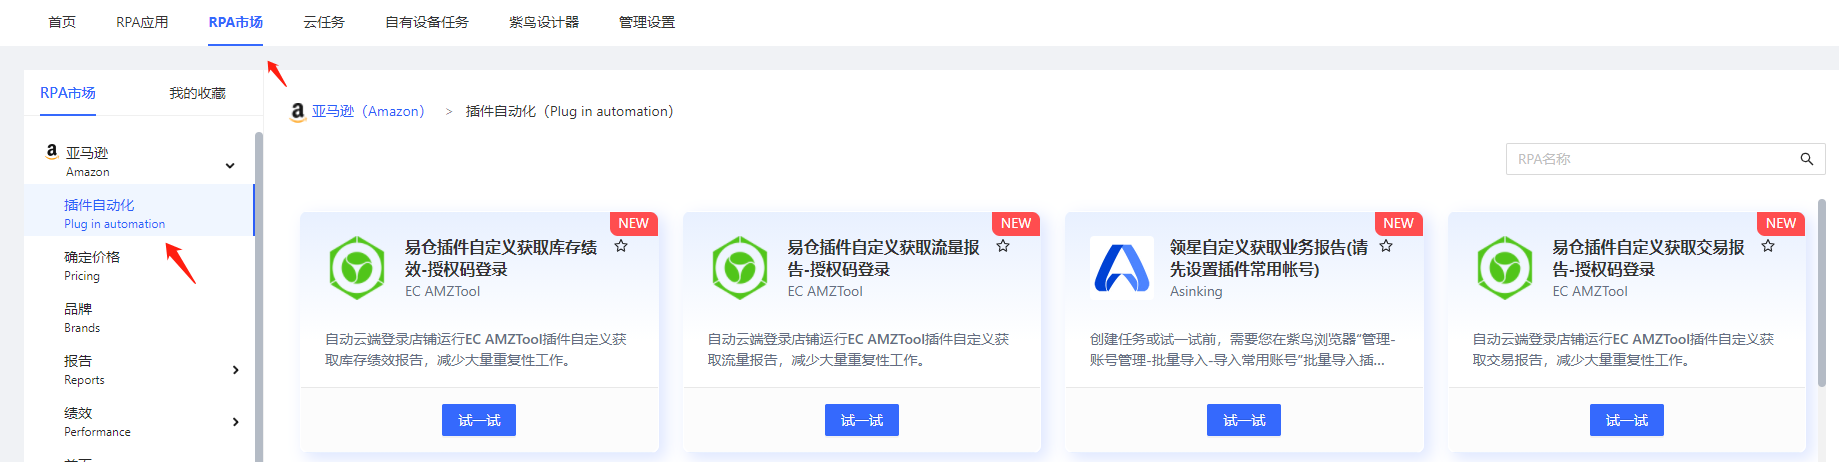Open the 首页 top navigation tab

pos(62,22)
